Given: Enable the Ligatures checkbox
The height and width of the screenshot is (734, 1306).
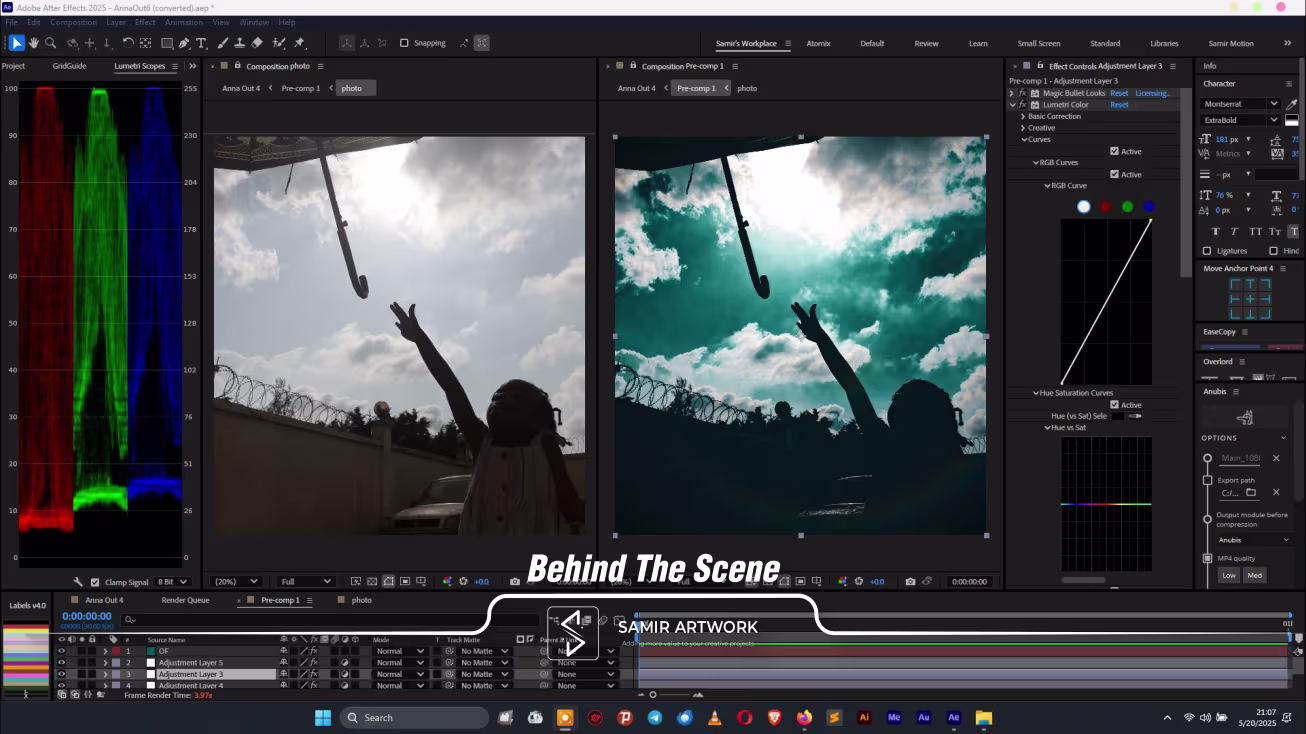Looking at the screenshot, I should [1207, 251].
